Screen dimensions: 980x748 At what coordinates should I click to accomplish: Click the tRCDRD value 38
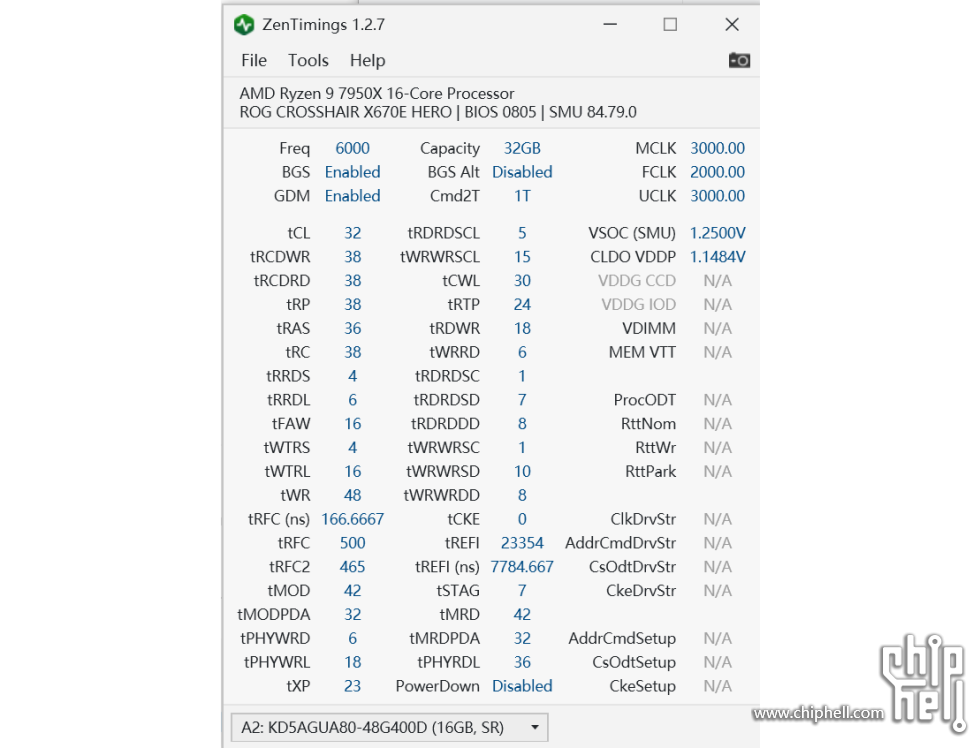click(352, 281)
